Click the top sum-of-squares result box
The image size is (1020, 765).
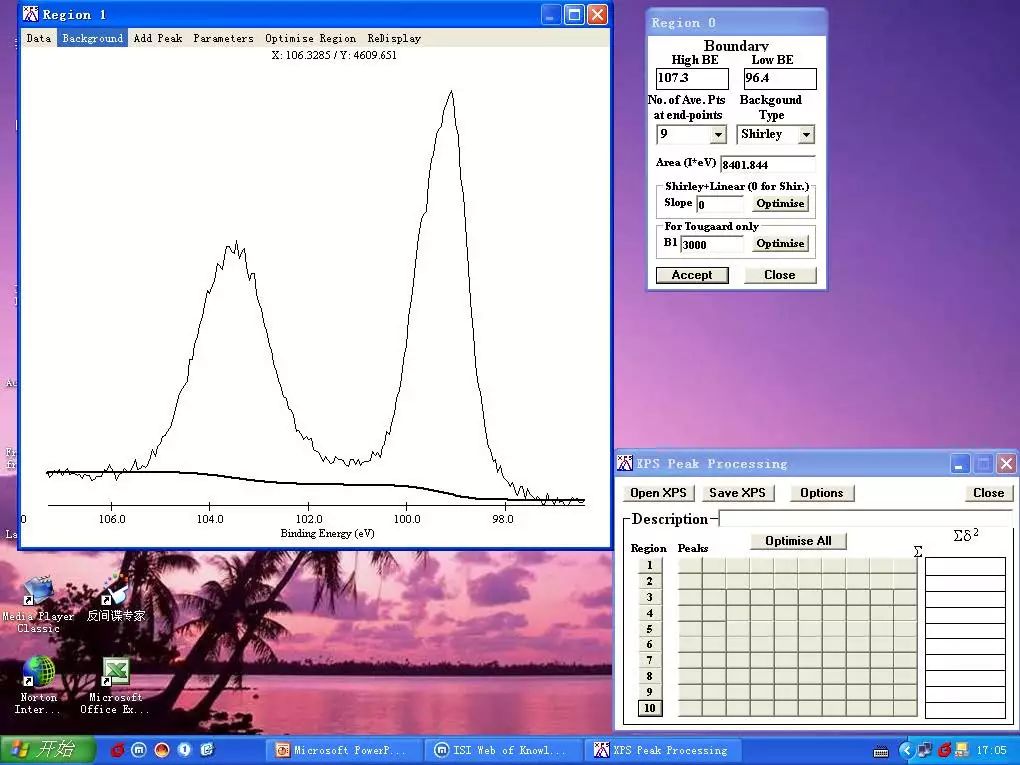point(965,567)
